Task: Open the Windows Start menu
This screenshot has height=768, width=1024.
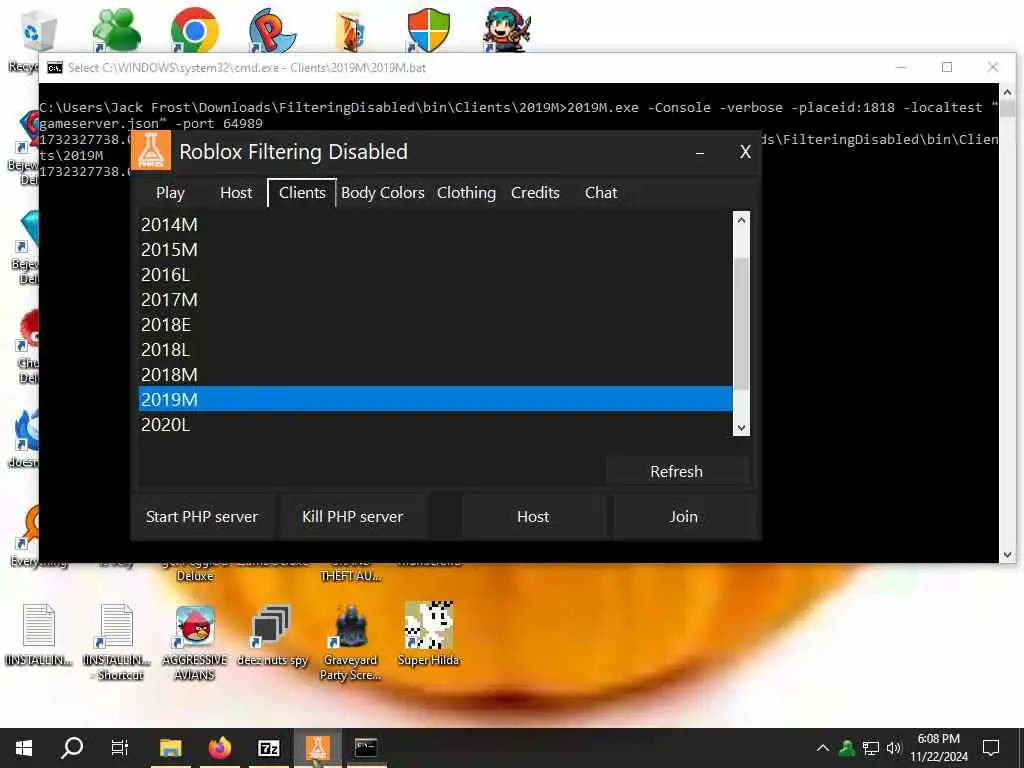Action: [x=24, y=748]
